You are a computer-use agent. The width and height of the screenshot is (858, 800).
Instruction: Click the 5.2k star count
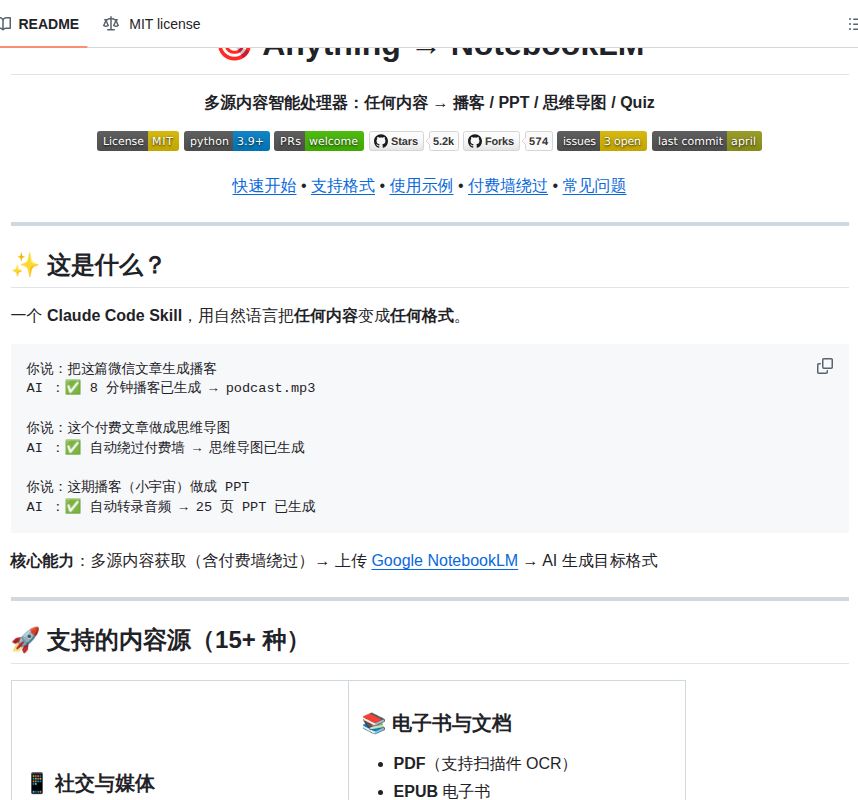(443, 141)
